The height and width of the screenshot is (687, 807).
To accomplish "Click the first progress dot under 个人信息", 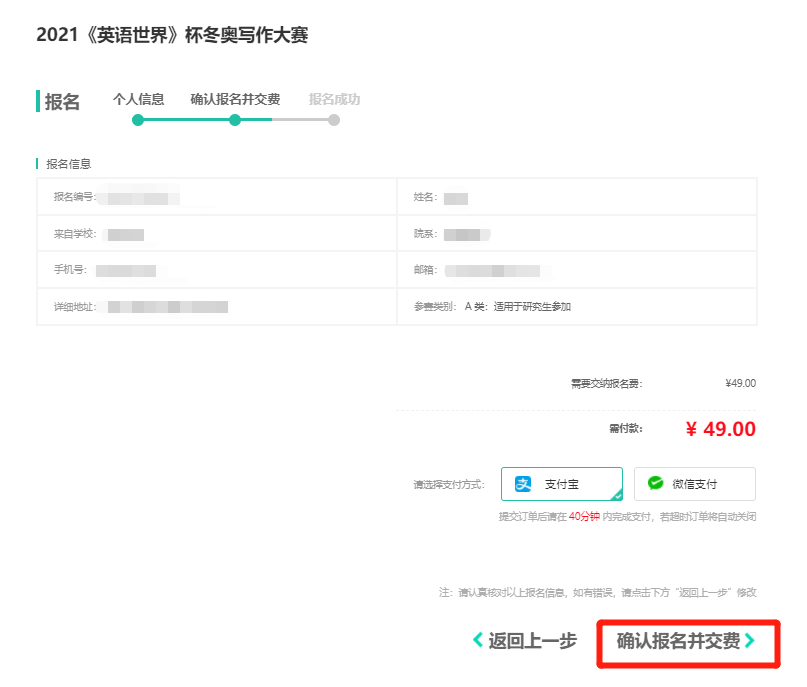I will (138, 120).
